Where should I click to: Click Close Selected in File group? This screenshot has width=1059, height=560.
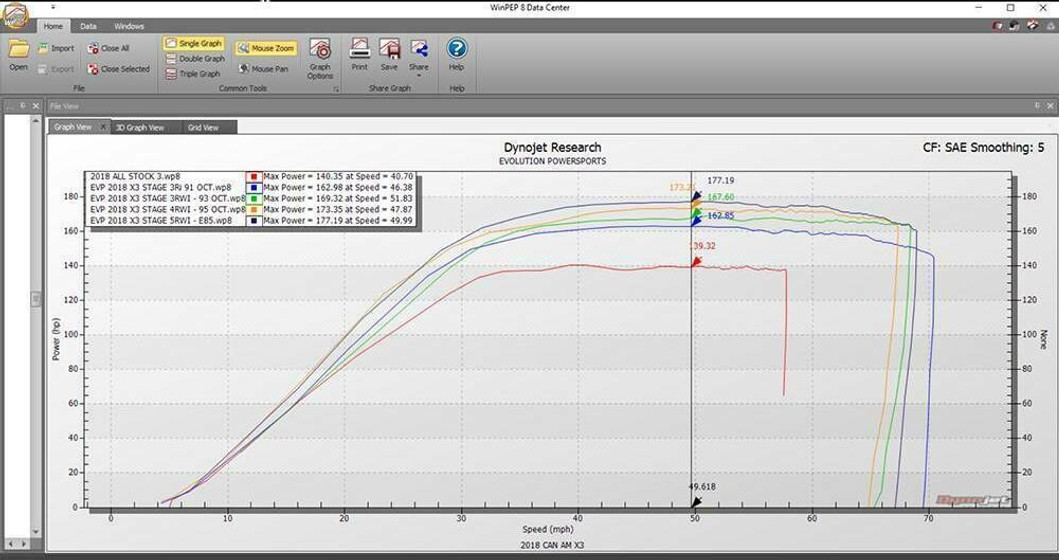[x=119, y=69]
